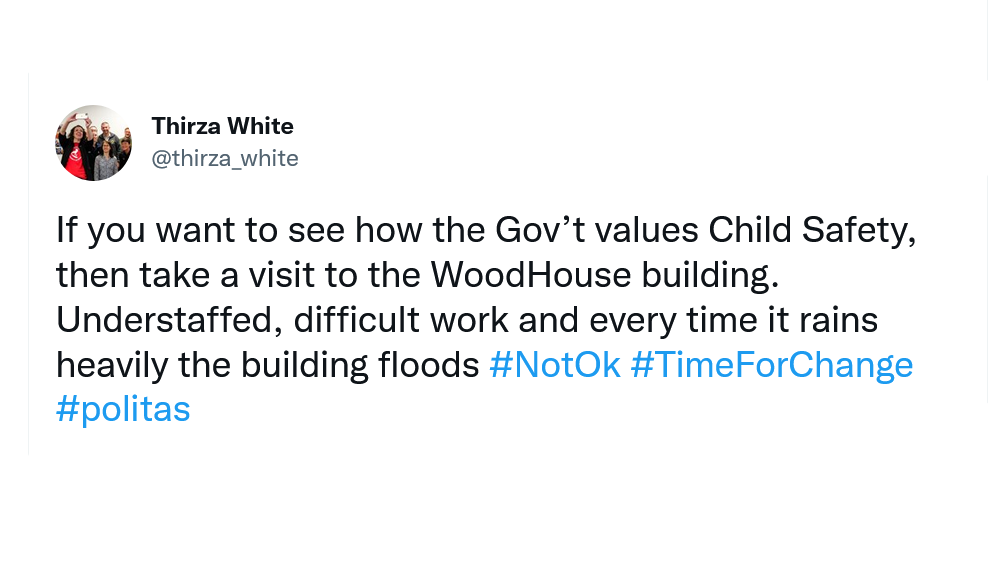996x581 pixels.
Task: Click the word heavily in the tweet
Action: tap(112, 365)
